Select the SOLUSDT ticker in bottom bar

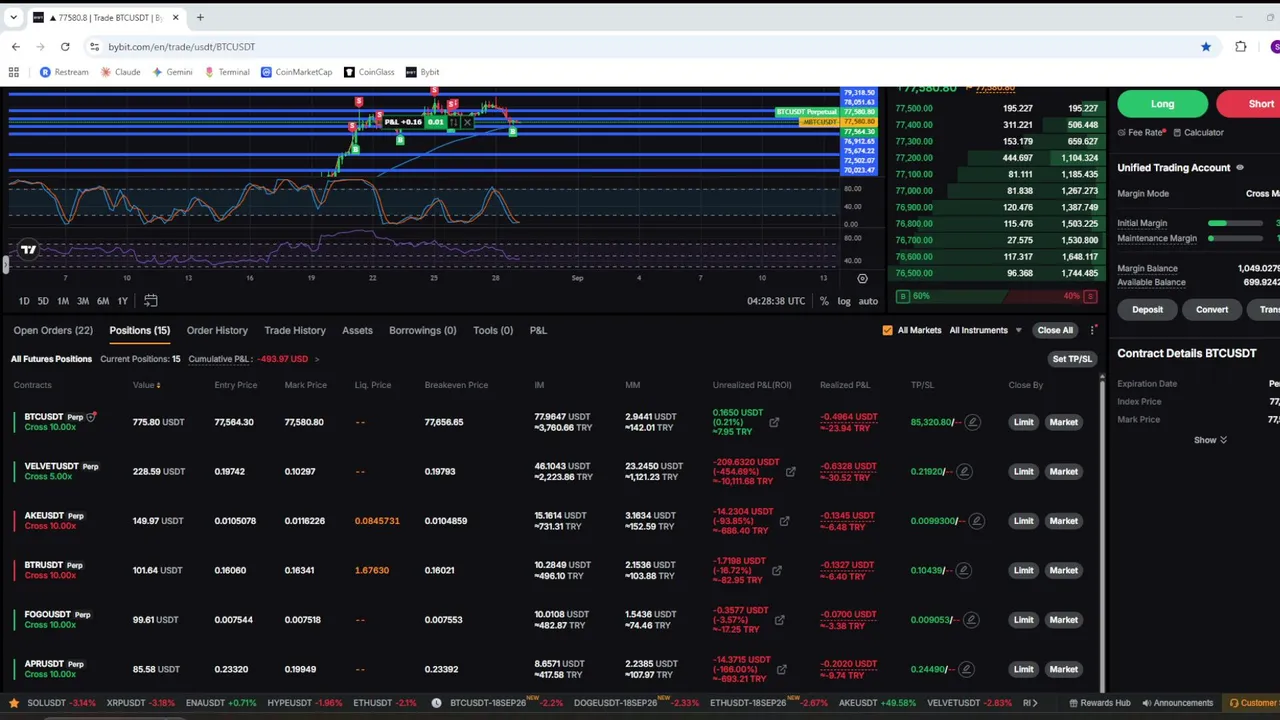point(61,703)
